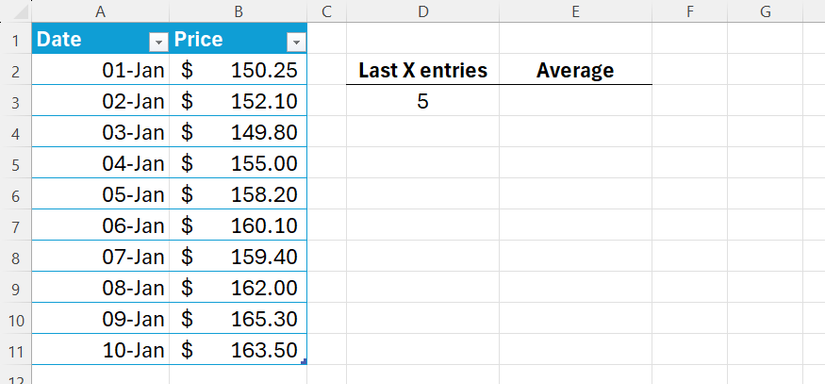Select row 4 header

pos(16,132)
